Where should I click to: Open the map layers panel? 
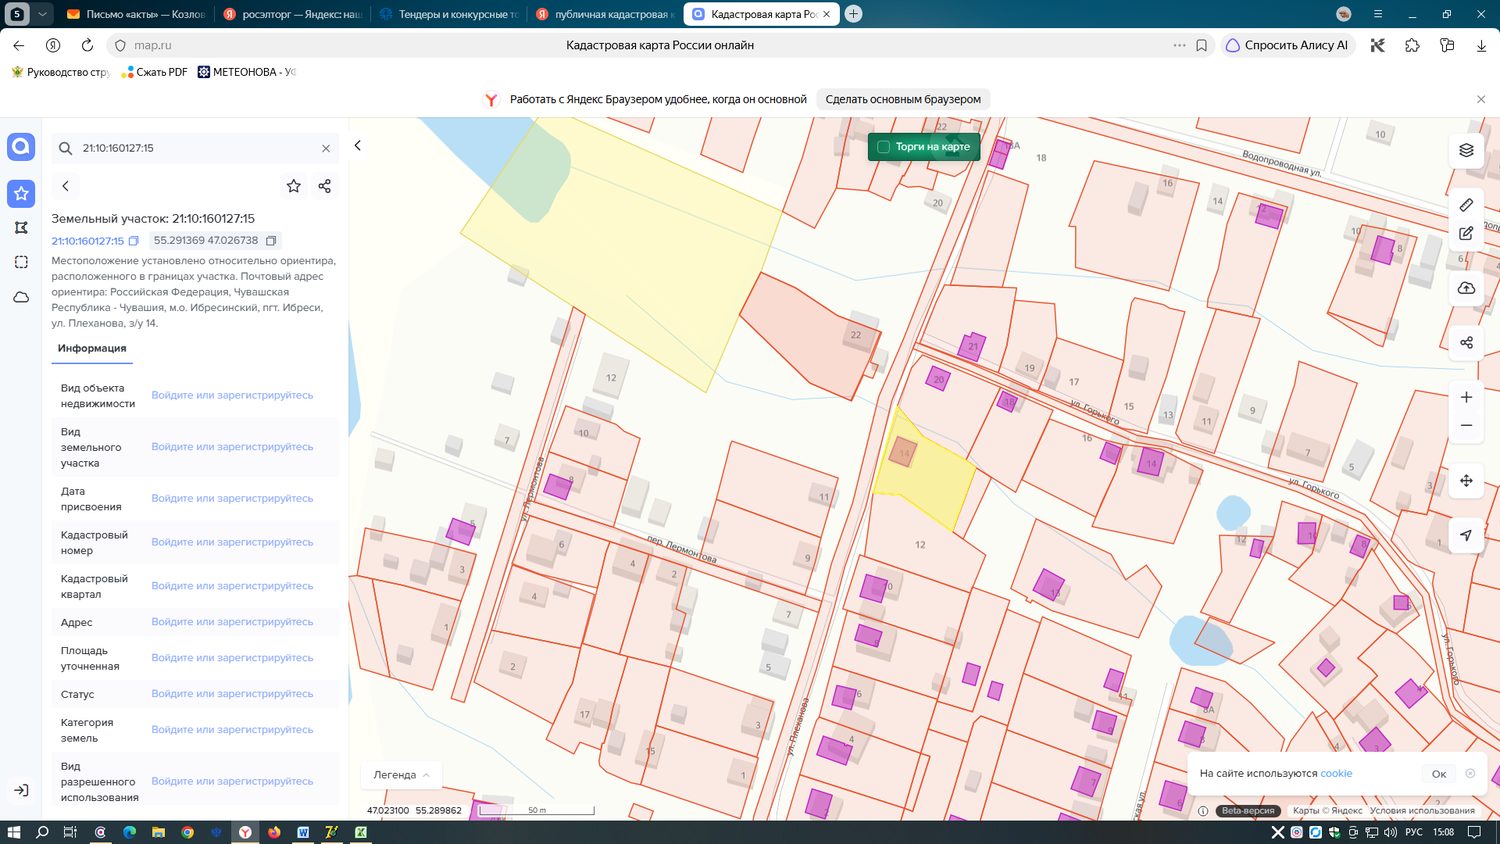(1466, 150)
